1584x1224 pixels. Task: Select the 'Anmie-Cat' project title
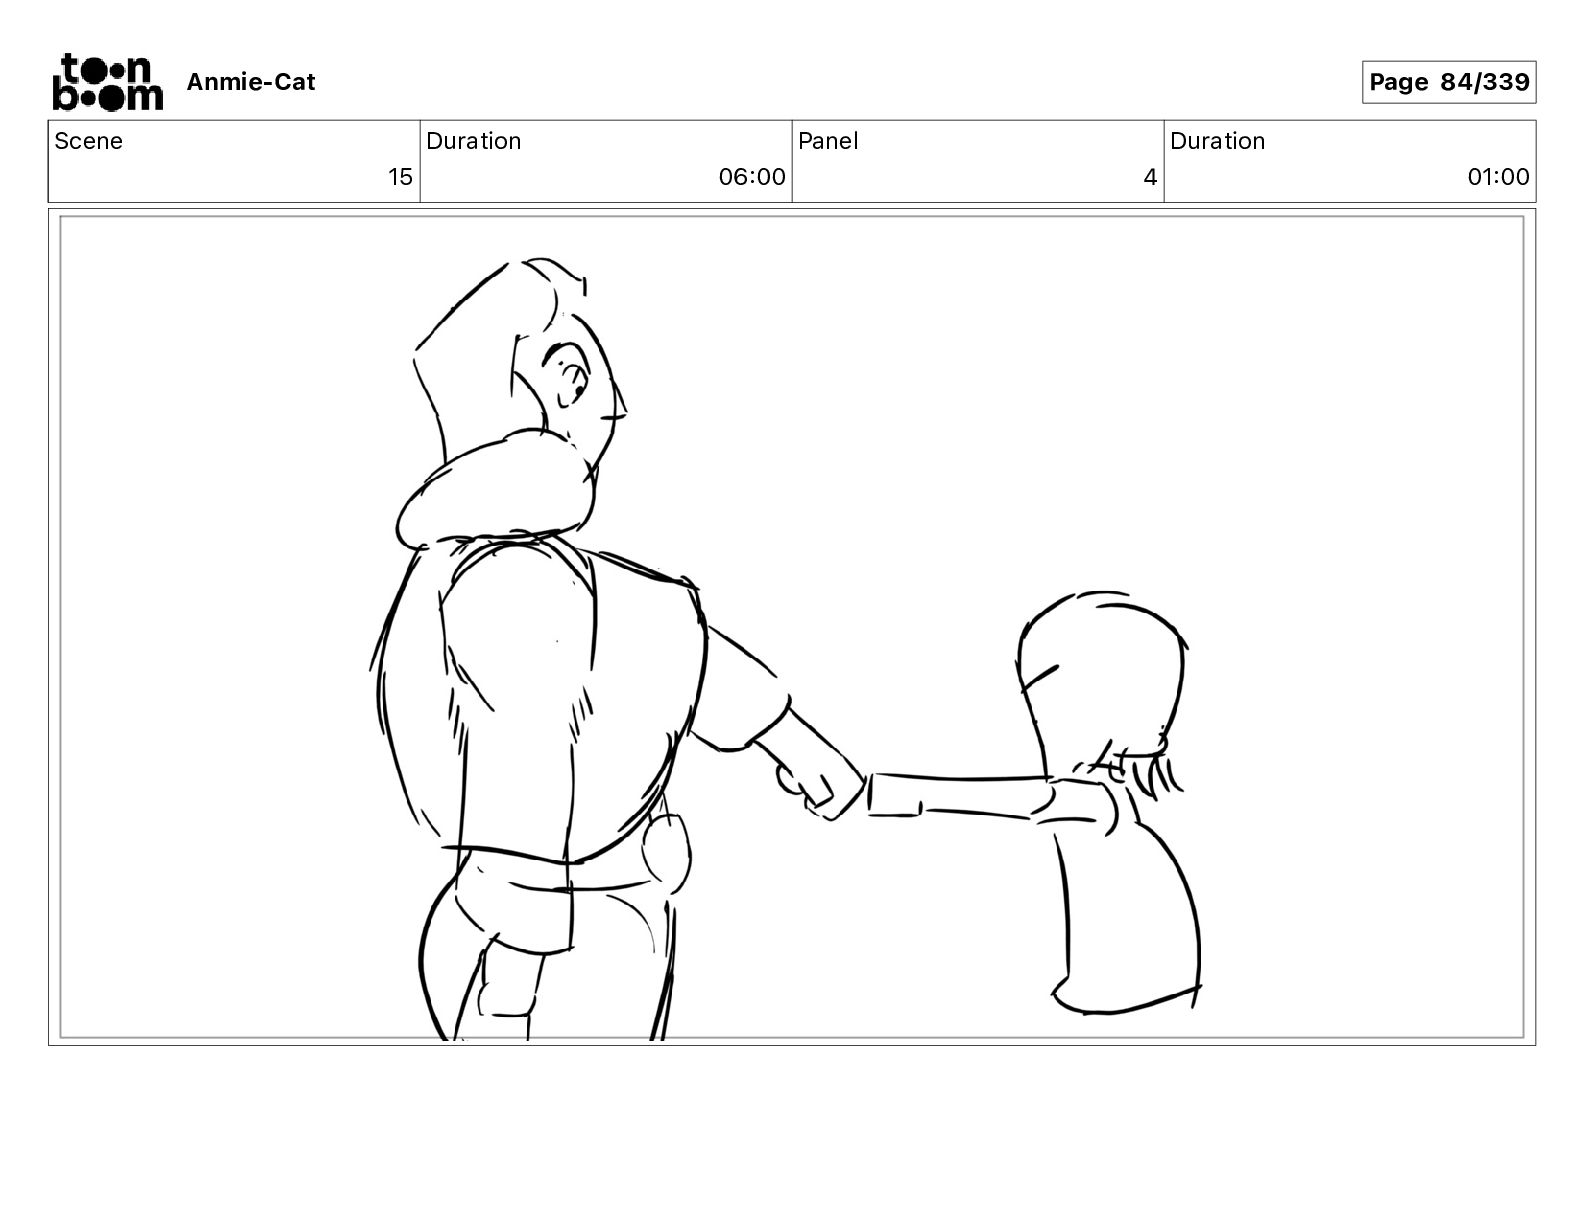(251, 82)
